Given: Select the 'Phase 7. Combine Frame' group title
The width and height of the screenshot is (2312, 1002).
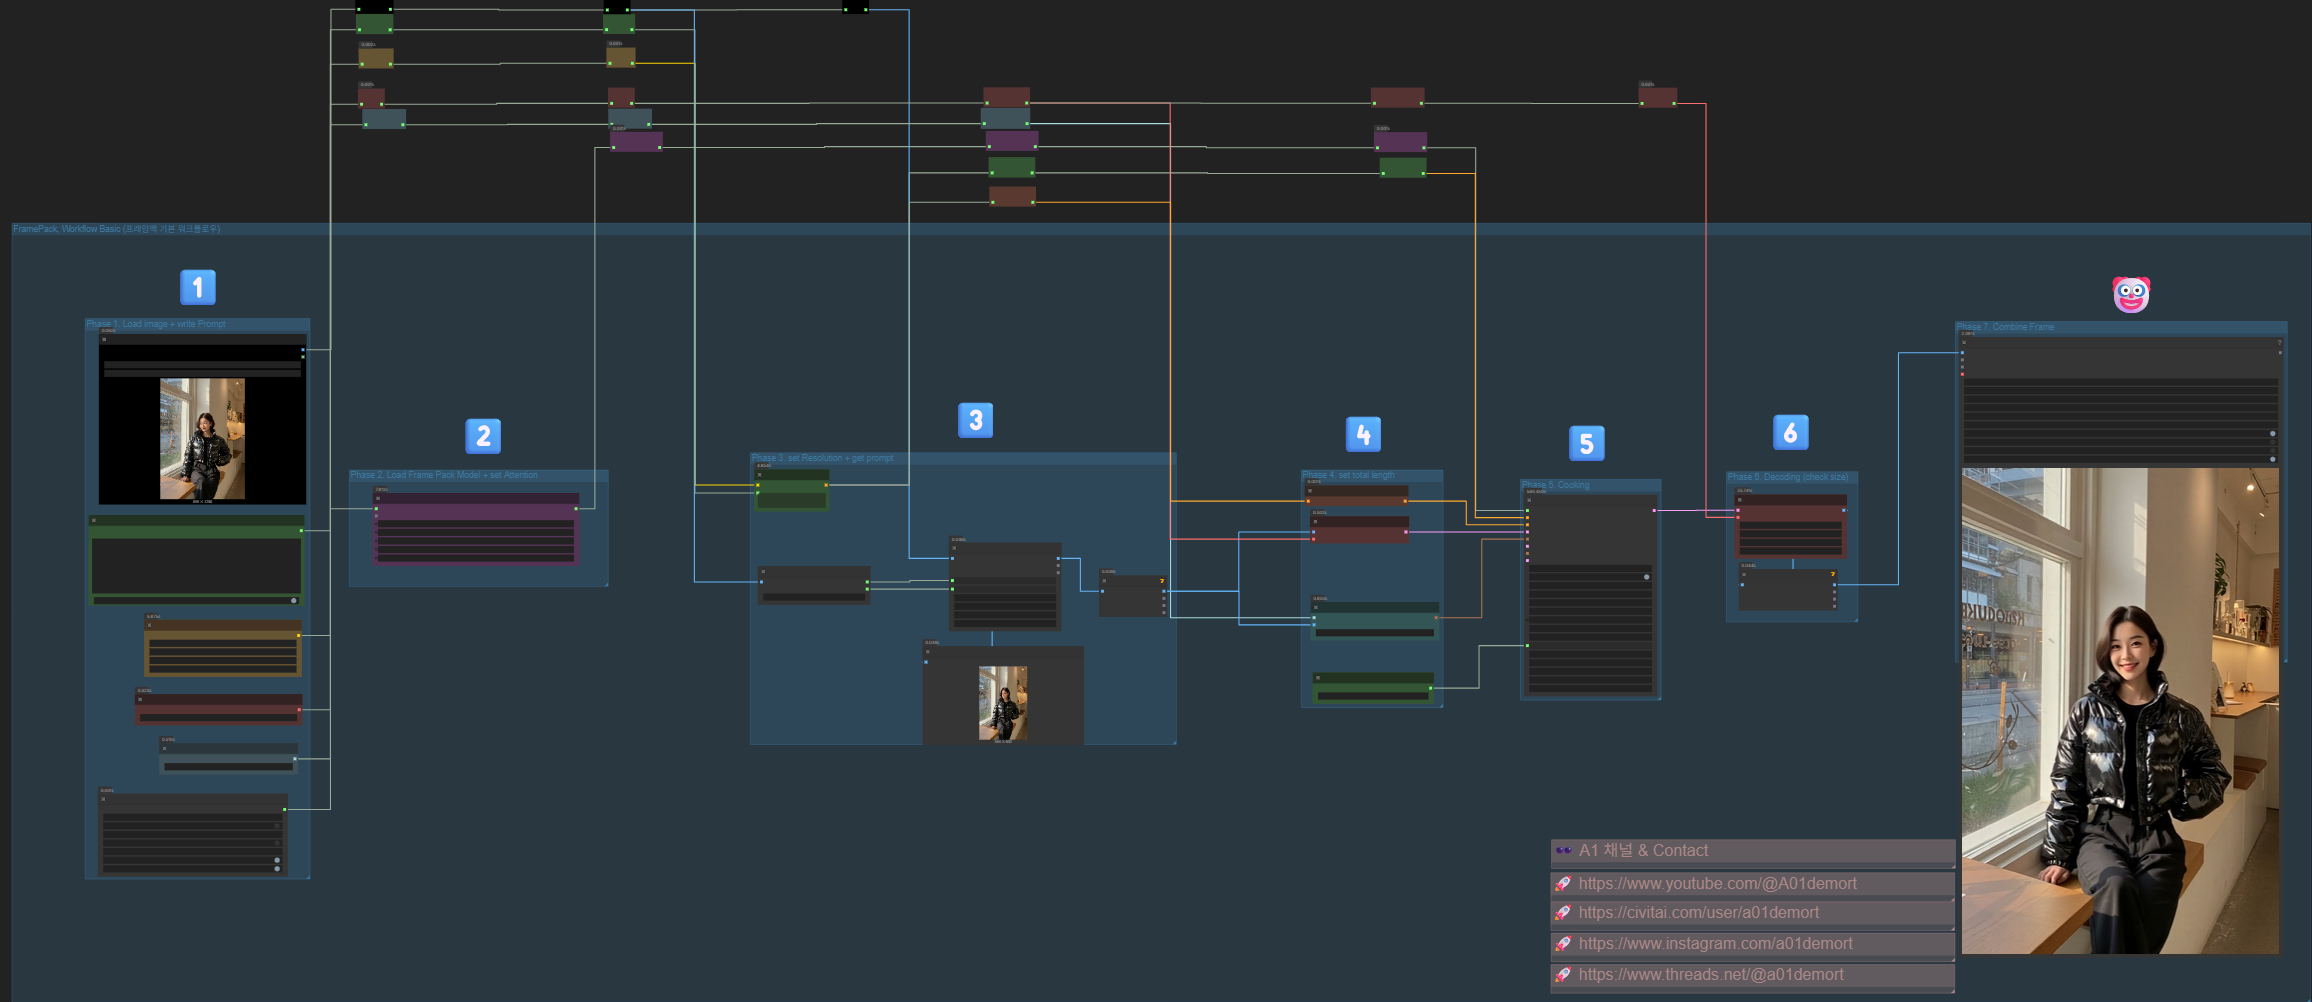Looking at the screenshot, I should pos(2005,327).
